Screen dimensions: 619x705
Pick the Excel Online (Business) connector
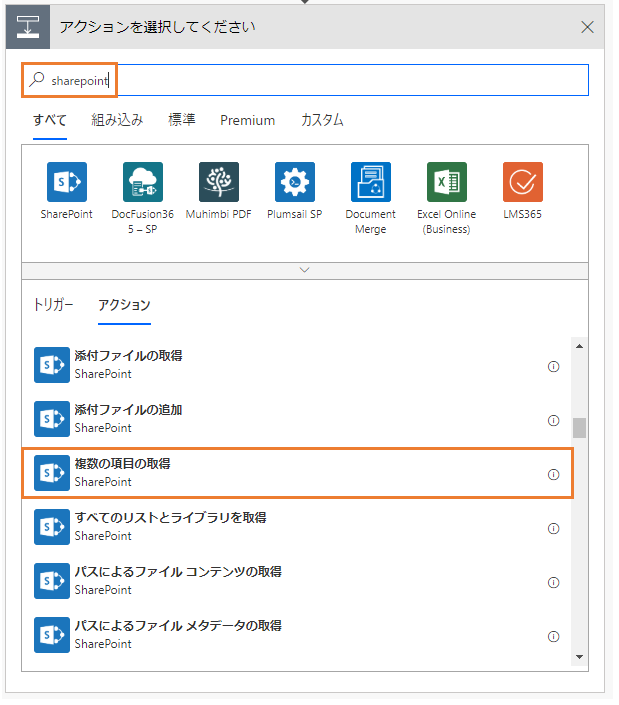coord(446,182)
